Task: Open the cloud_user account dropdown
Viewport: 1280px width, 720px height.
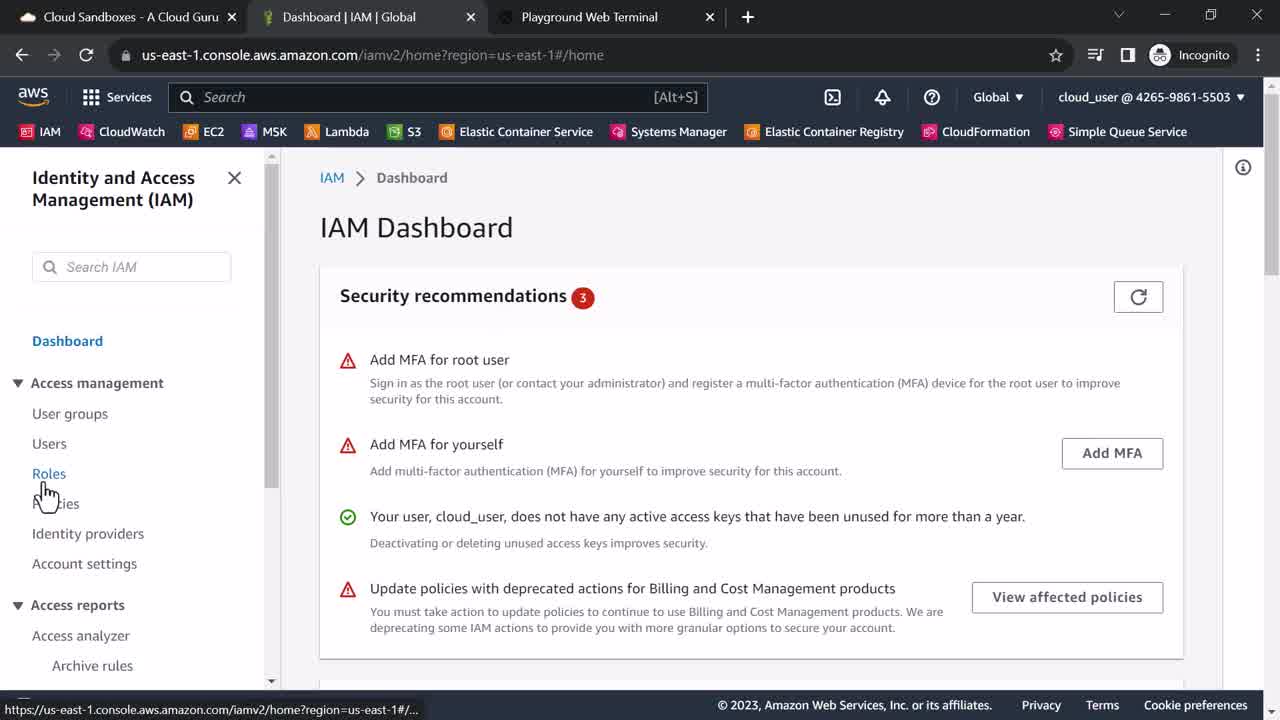Action: pyautogui.click(x=1152, y=97)
